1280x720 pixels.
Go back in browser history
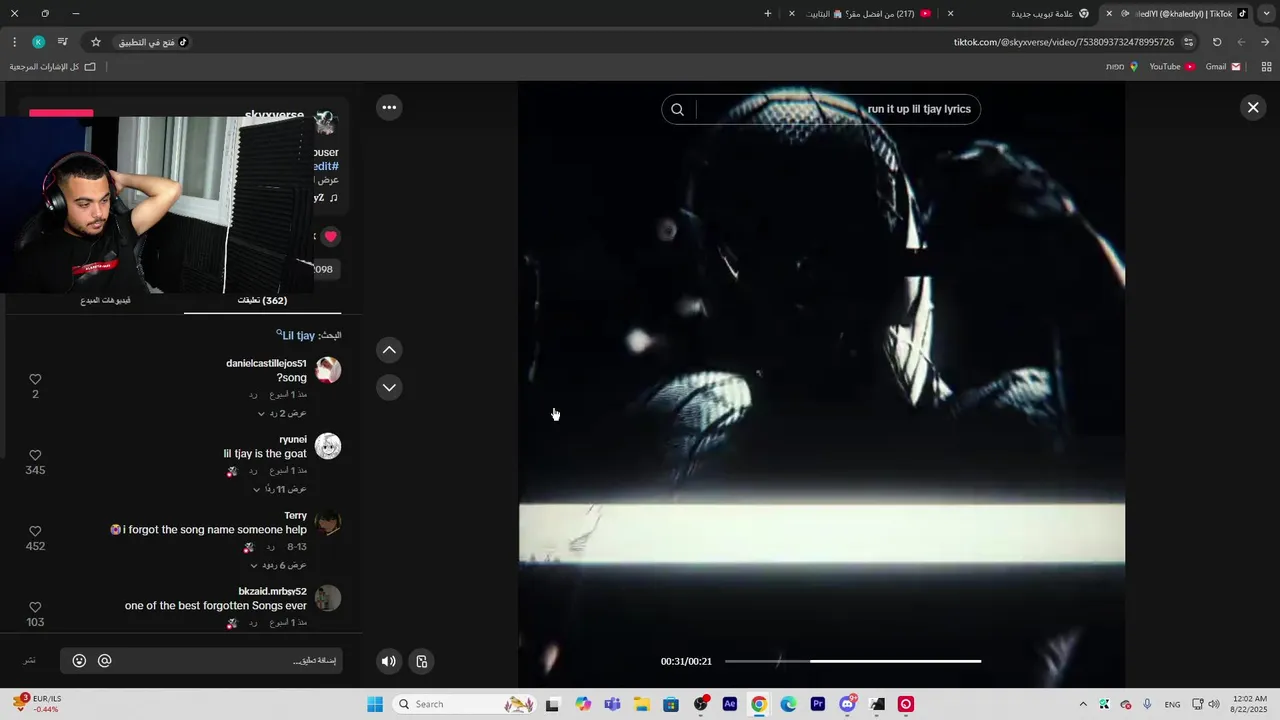(x=1265, y=42)
